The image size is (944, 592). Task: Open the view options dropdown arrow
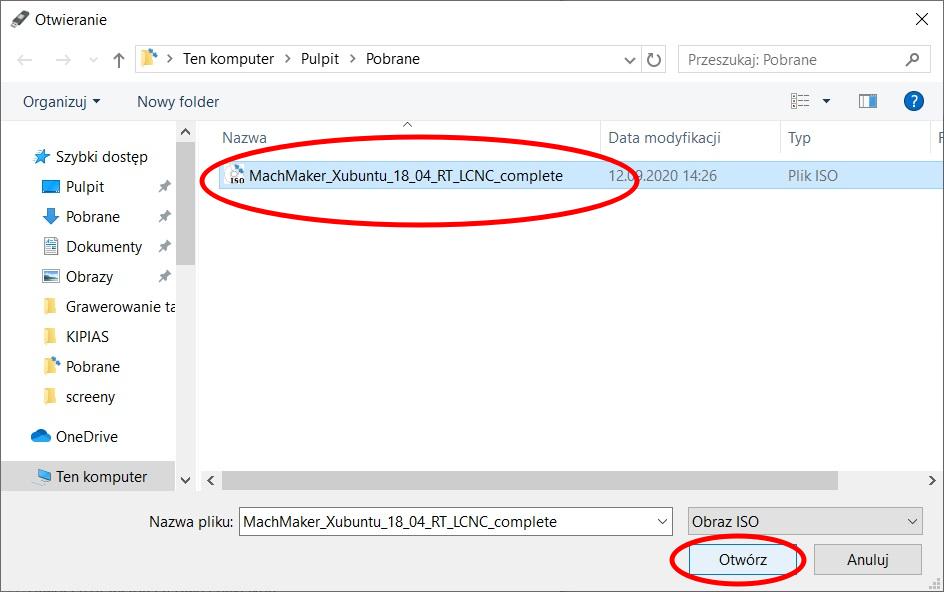(826, 101)
